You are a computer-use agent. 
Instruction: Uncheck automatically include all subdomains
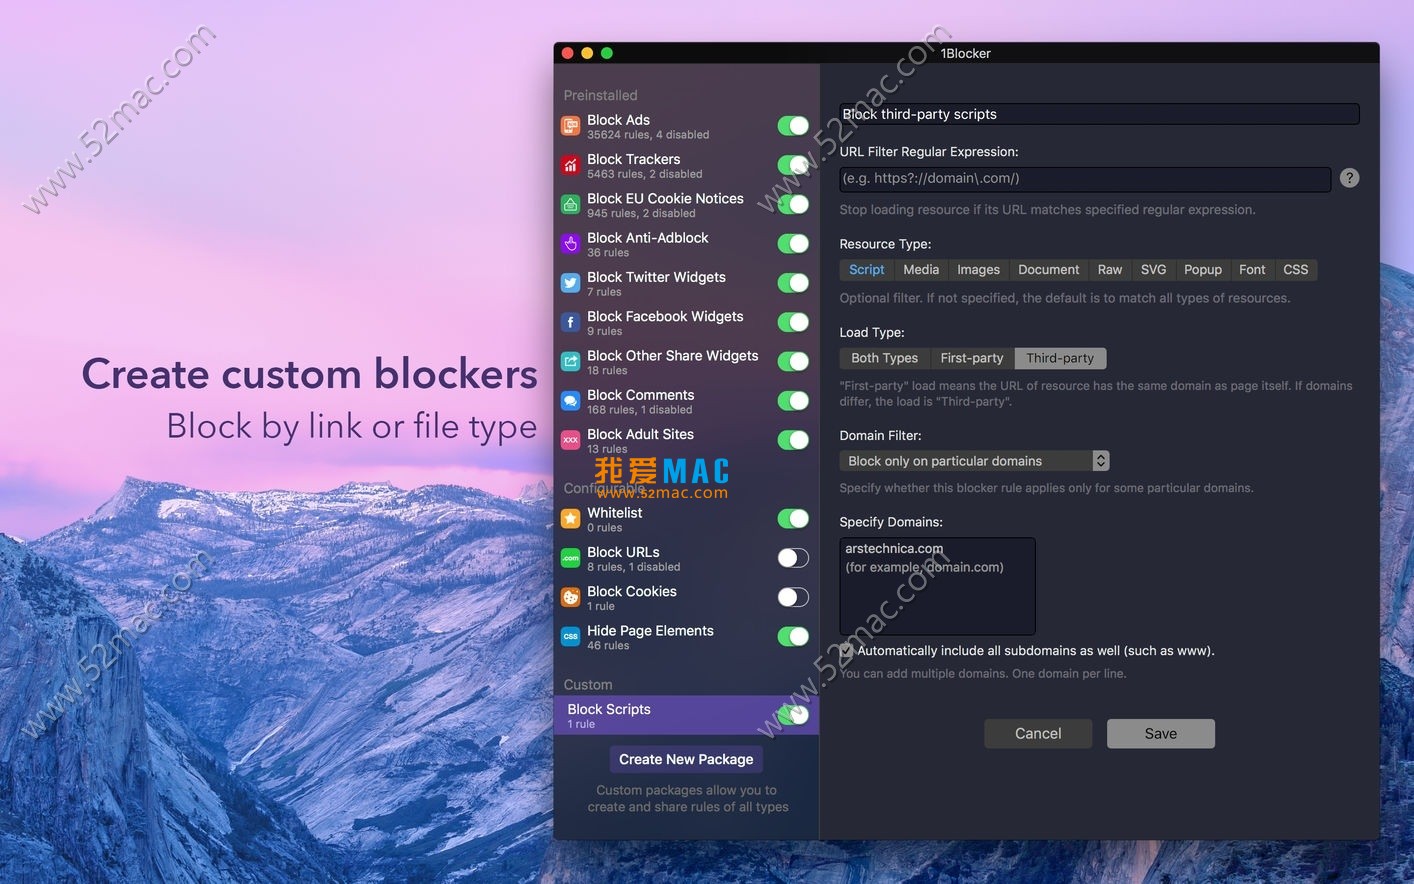[x=845, y=650]
